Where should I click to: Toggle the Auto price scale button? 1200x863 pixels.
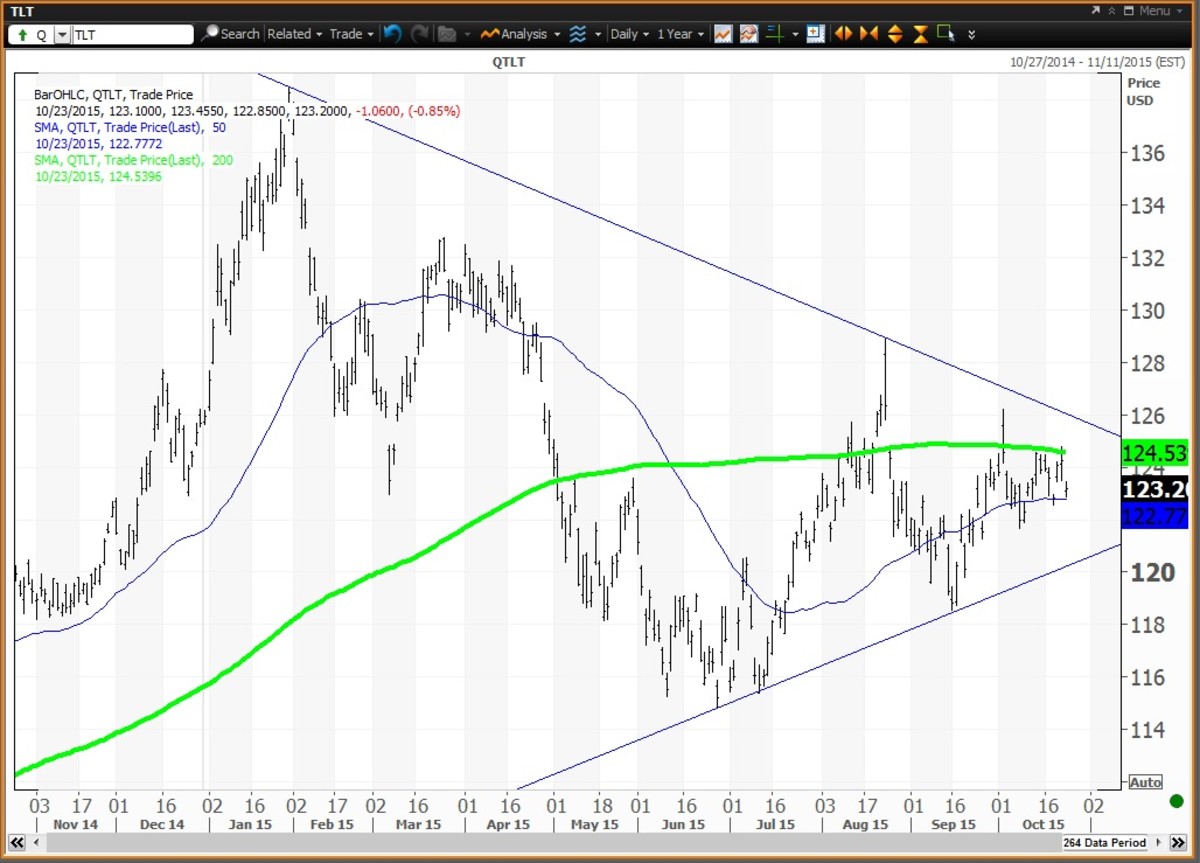point(1145,782)
